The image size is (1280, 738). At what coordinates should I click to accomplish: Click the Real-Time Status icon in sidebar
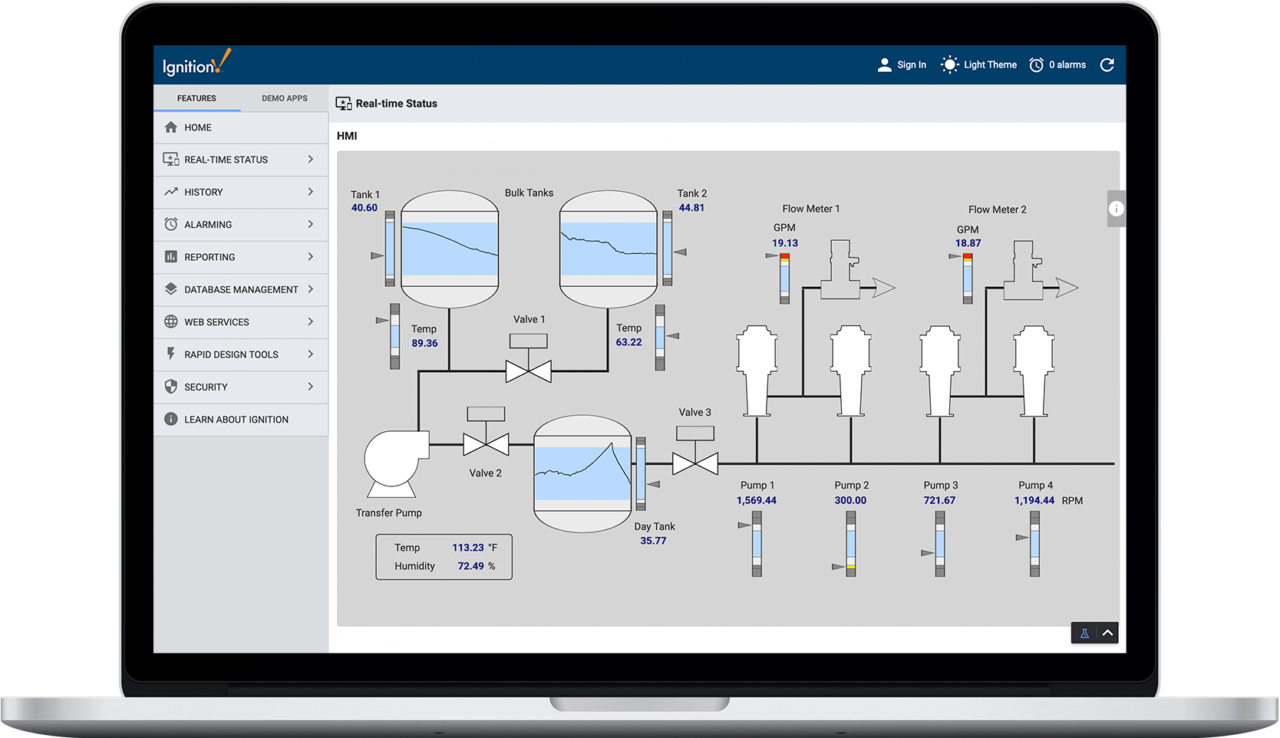point(171,159)
